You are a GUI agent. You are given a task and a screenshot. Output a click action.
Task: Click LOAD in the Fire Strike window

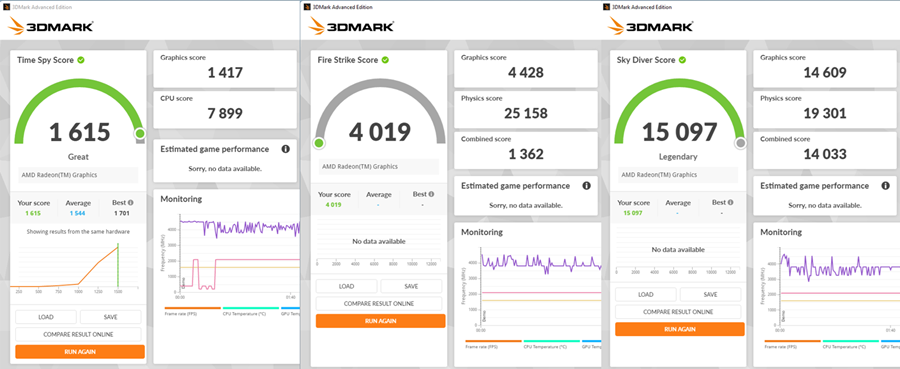[x=347, y=286]
